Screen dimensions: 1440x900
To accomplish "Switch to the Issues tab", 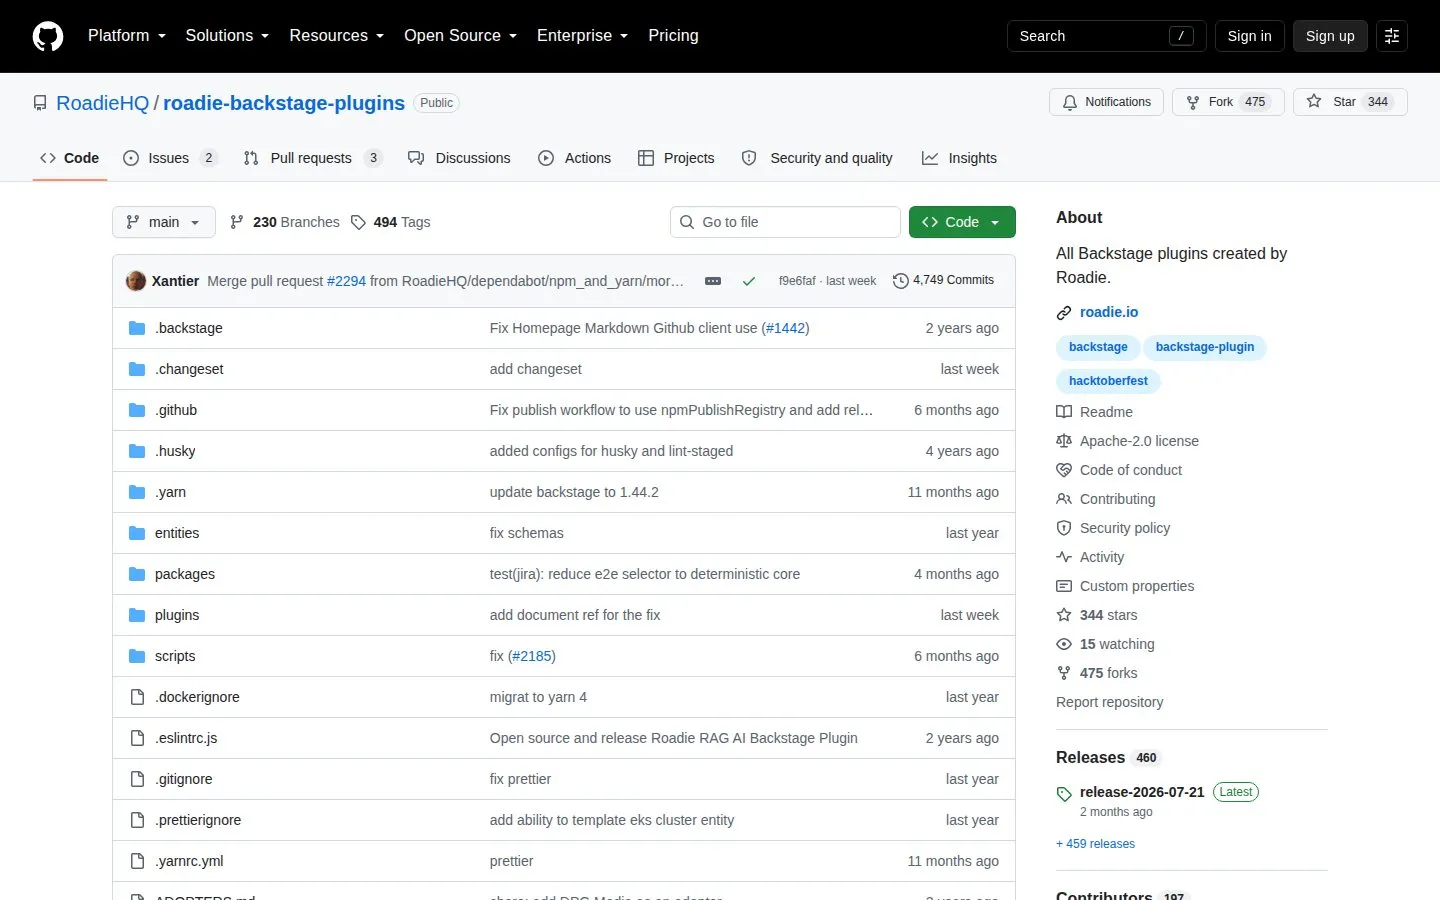I will (169, 158).
